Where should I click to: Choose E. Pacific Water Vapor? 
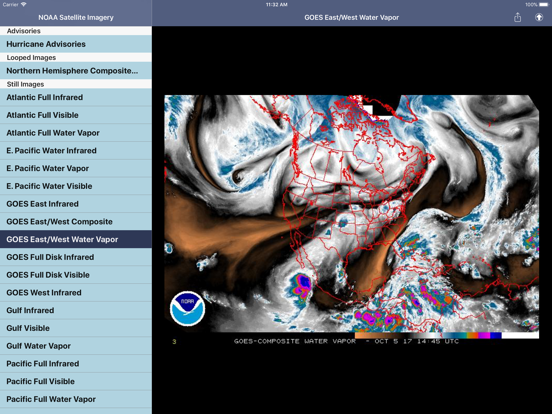click(76, 168)
